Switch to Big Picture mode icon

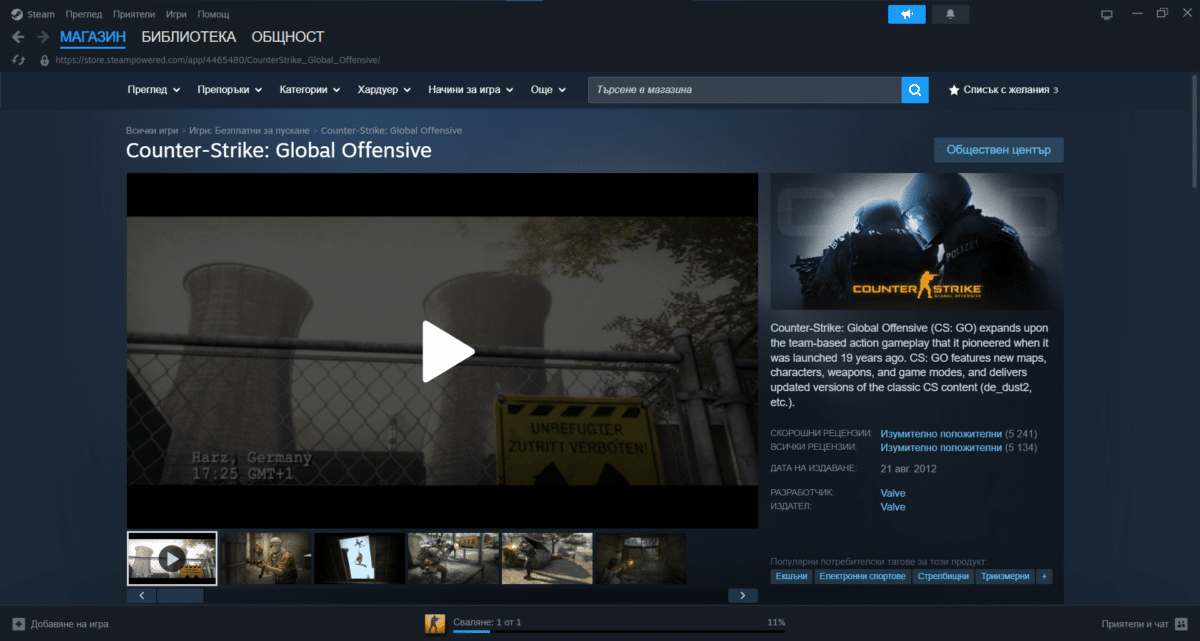pyautogui.click(x=1107, y=14)
